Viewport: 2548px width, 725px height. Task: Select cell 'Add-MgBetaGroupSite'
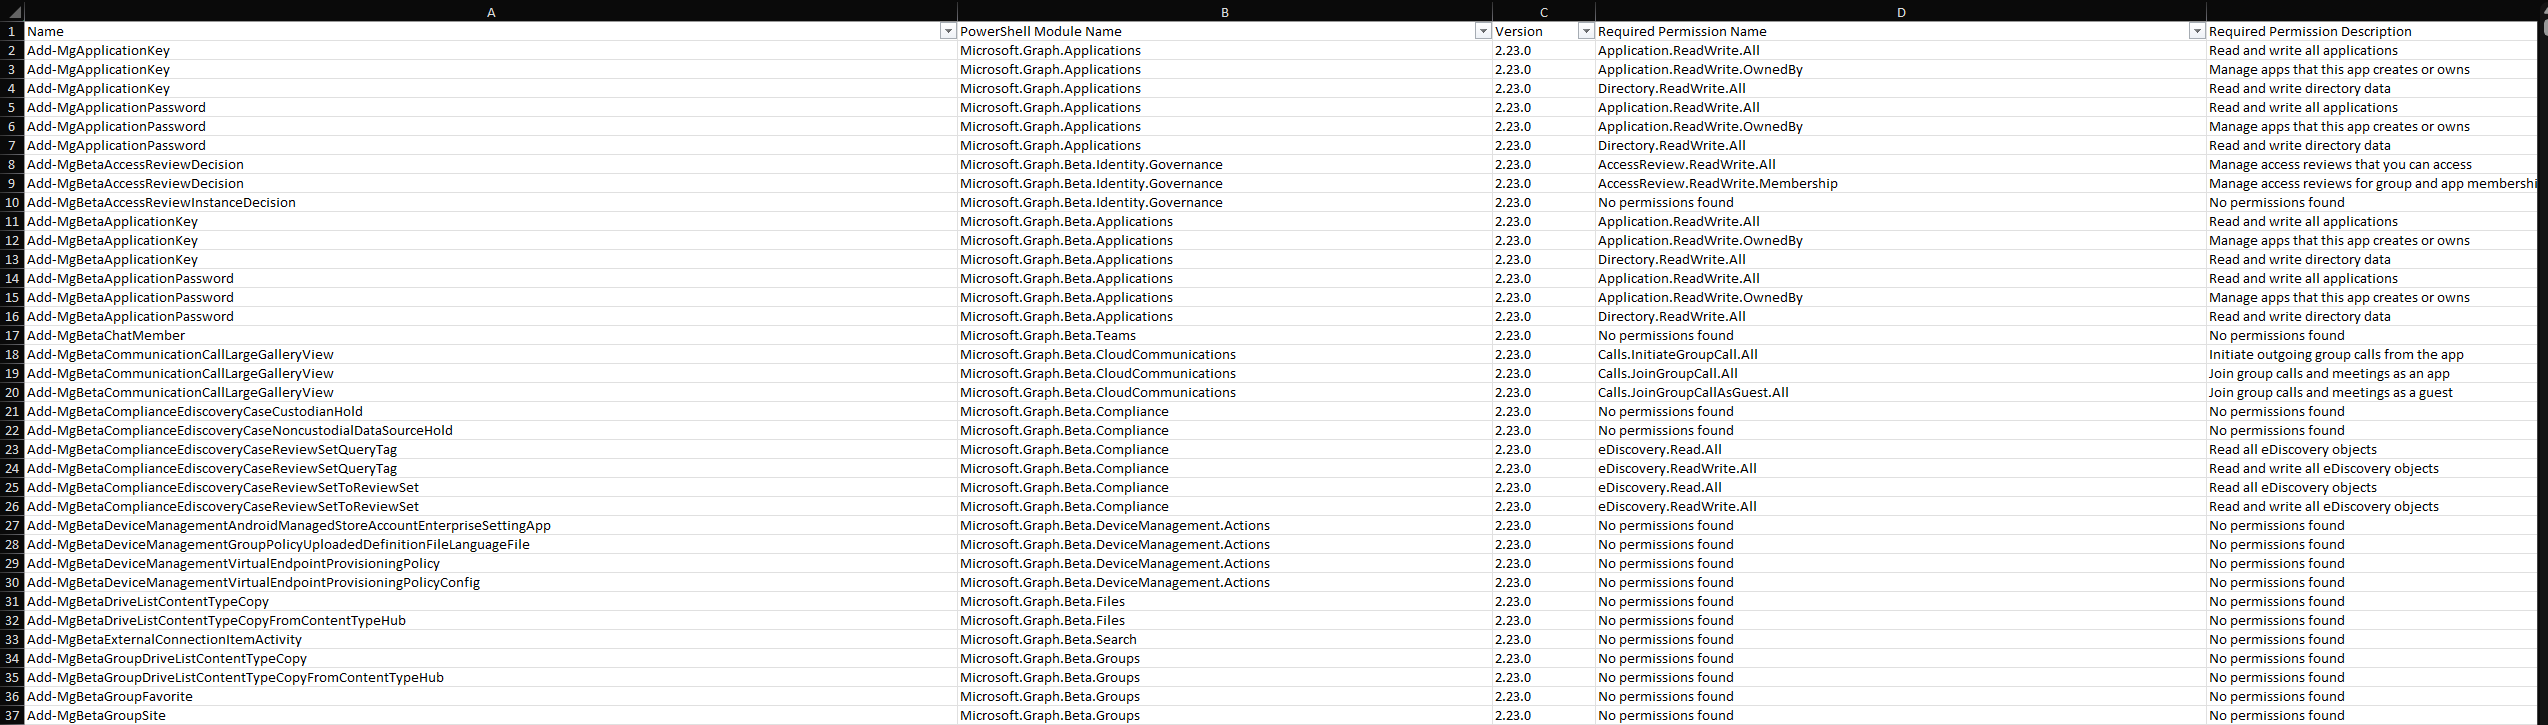pos(491,716)
